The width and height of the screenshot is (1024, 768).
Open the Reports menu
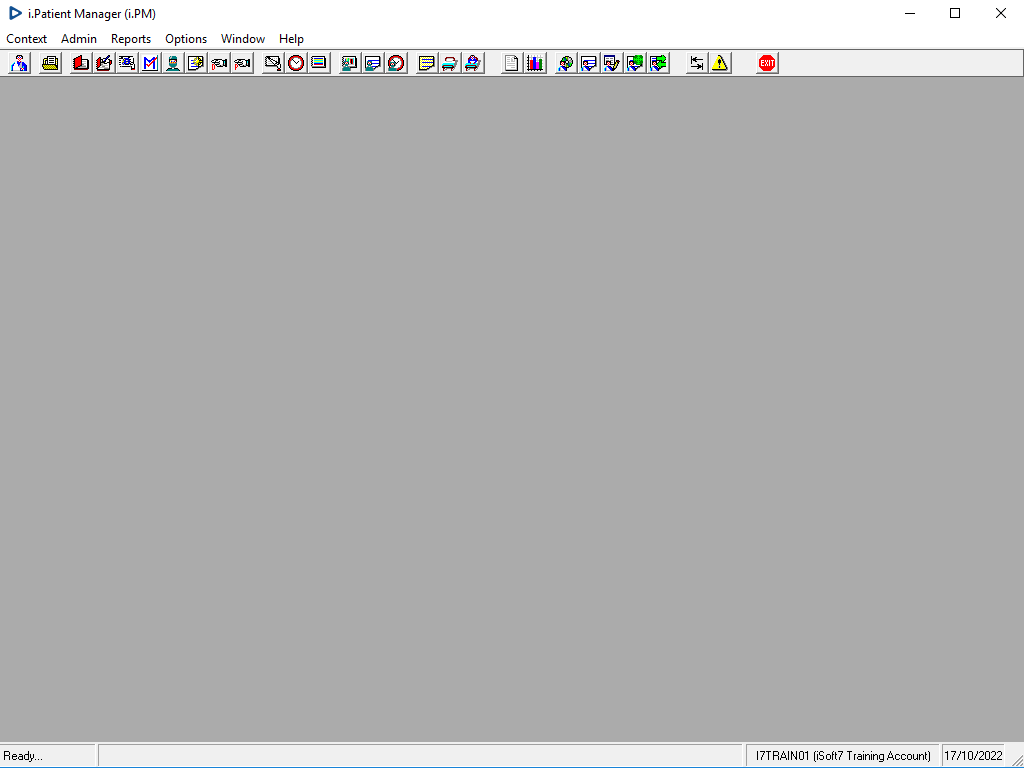[131, 39]
